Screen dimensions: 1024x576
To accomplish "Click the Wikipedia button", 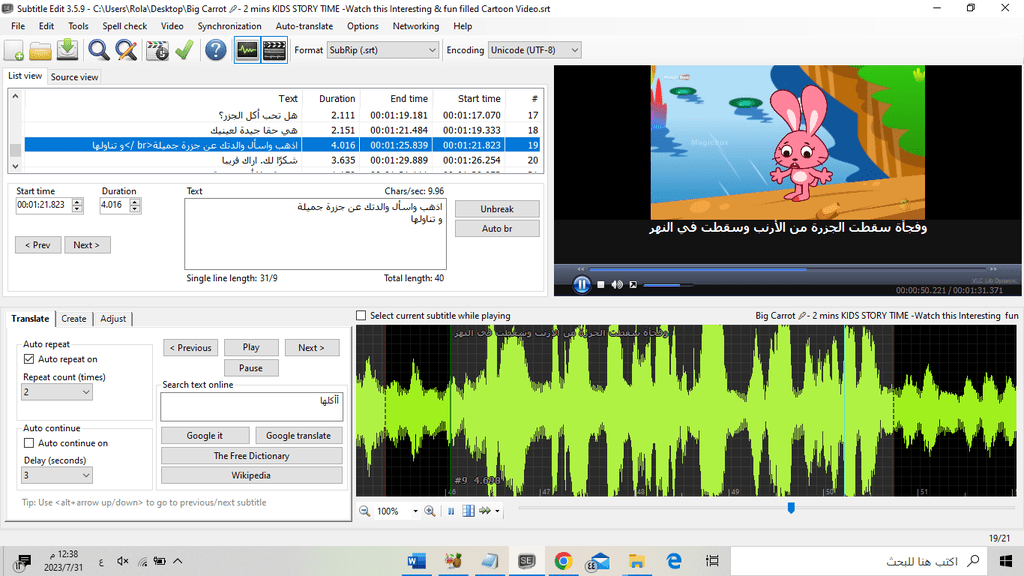I will [x=251, y=475].
